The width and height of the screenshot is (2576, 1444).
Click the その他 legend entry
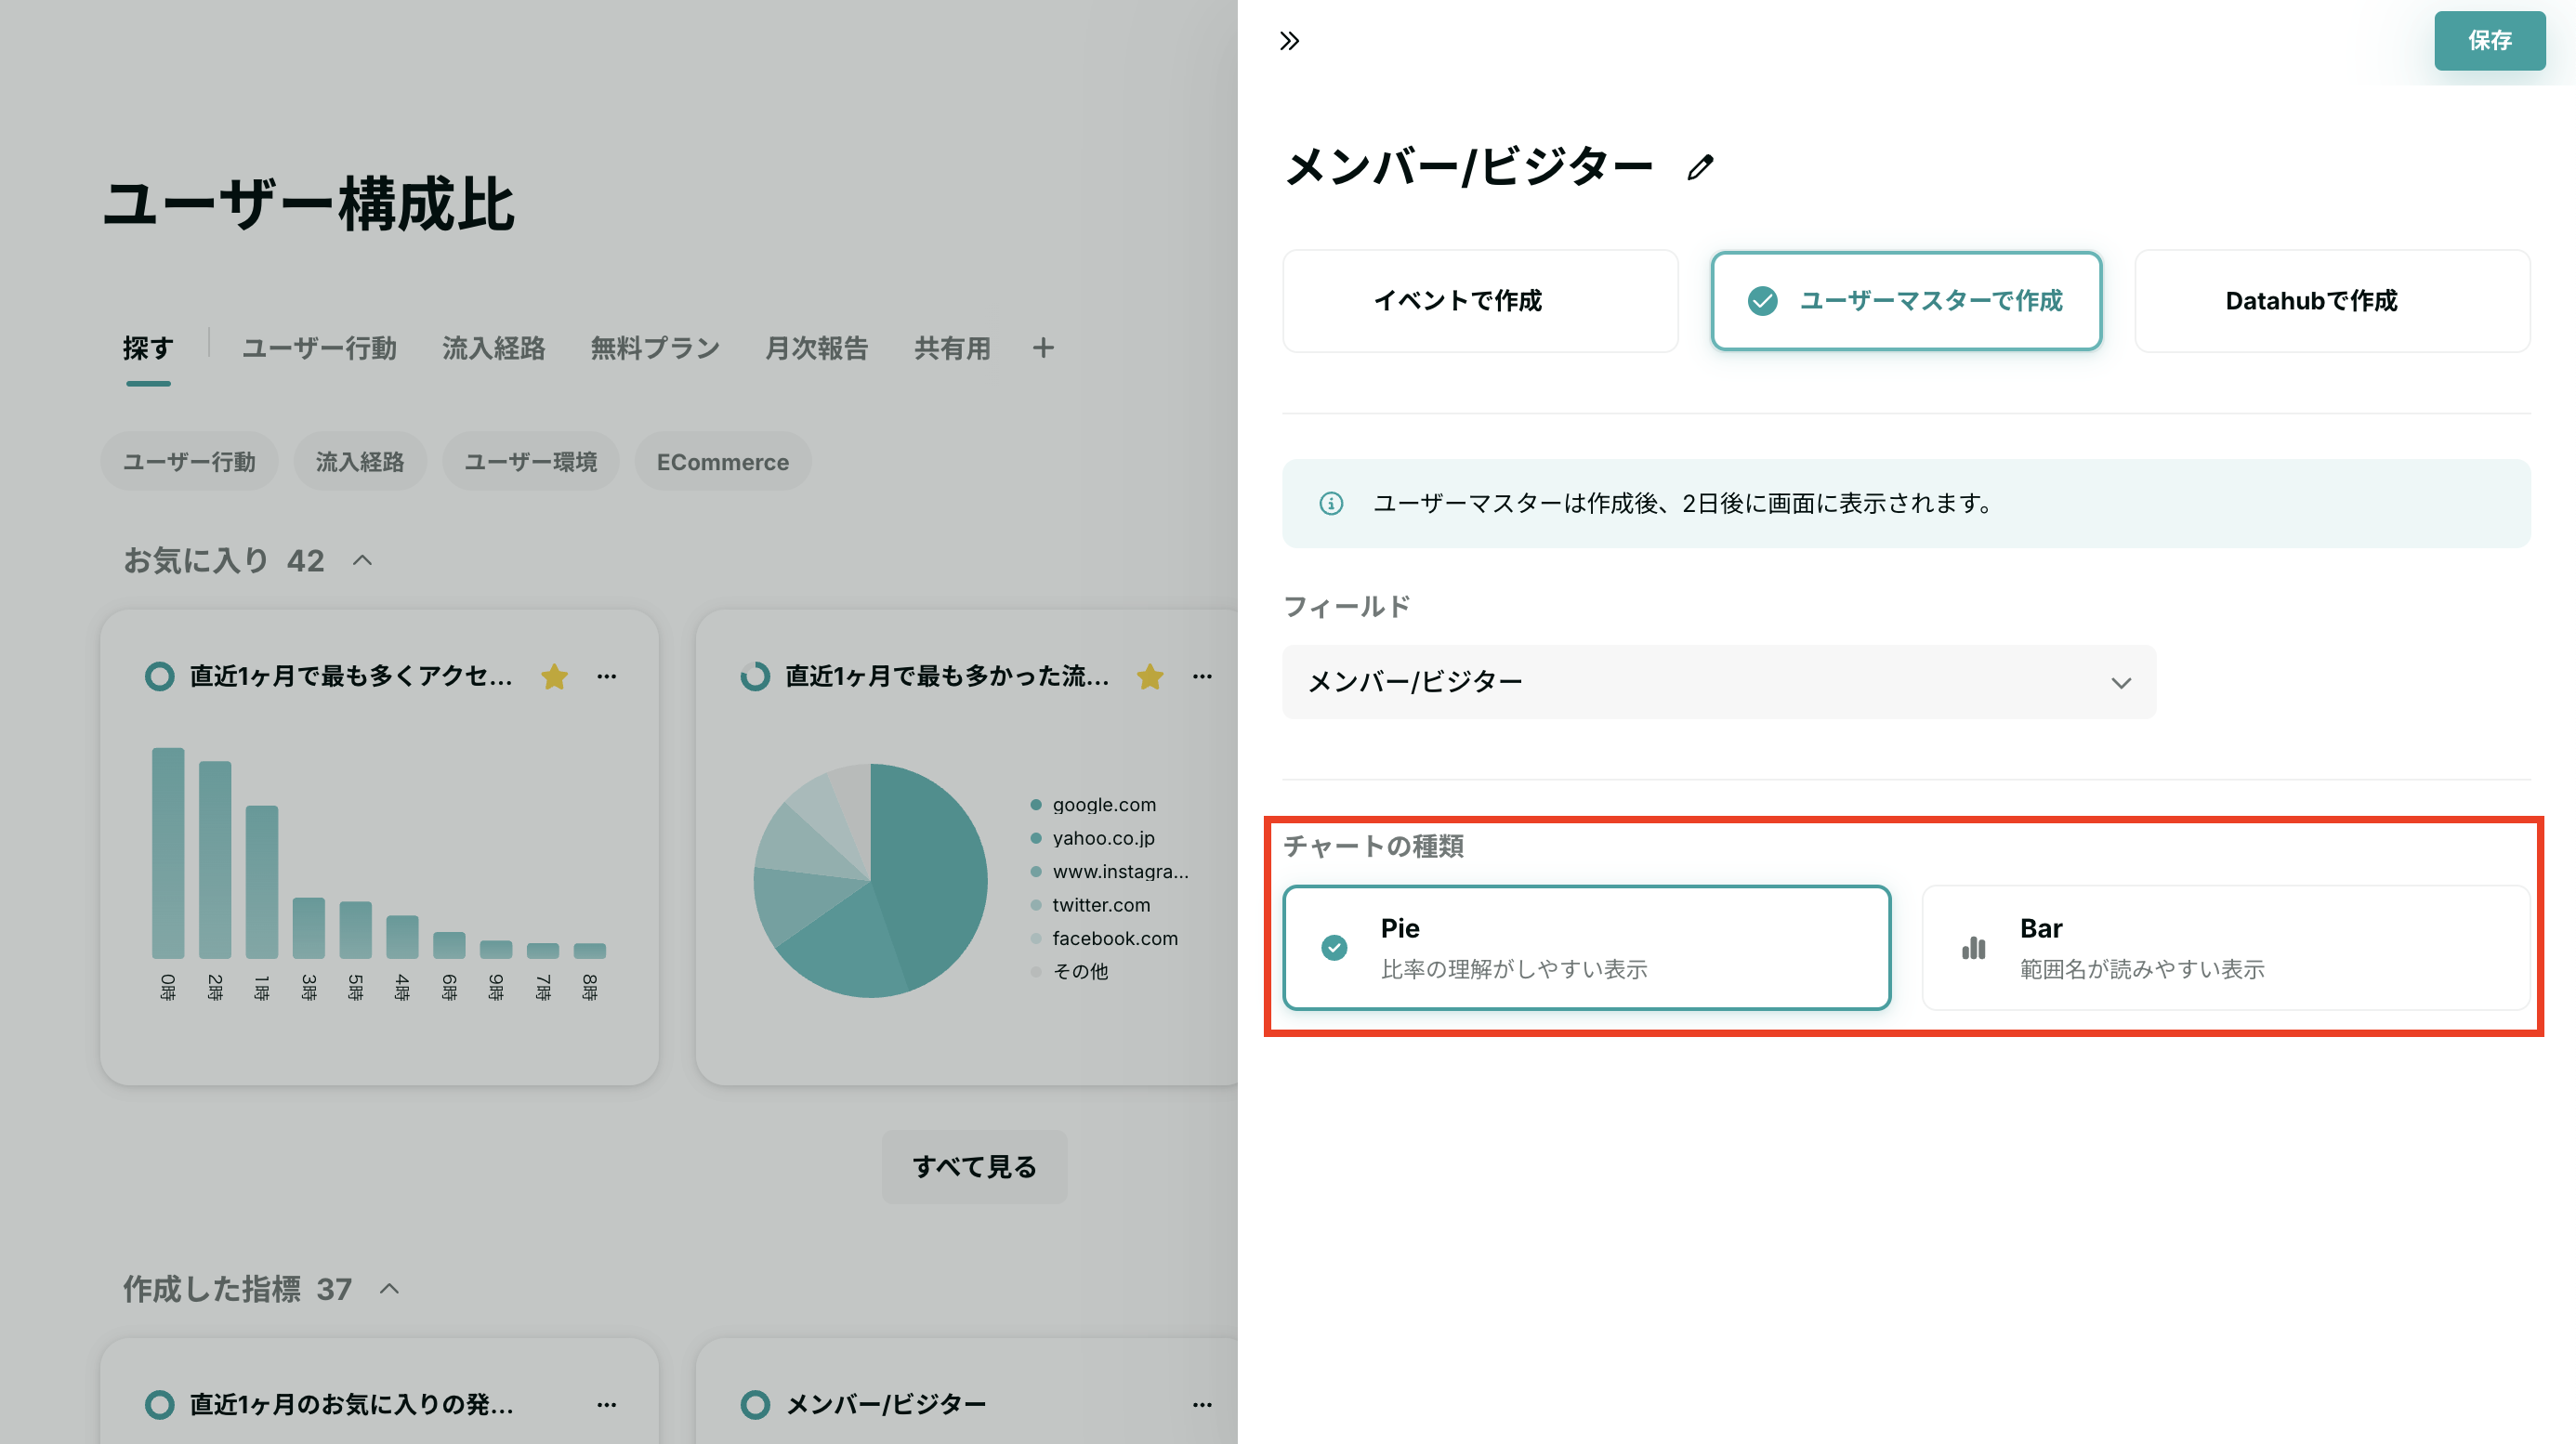click(1069, 972)
